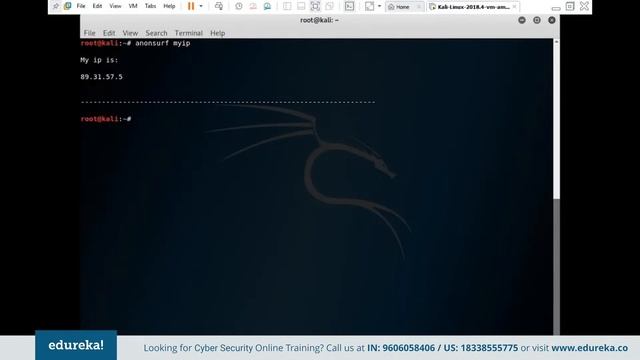Click the show library sidebar icon
The height and width of the screenshot is (360, 640).
click(x=287, y=6)
